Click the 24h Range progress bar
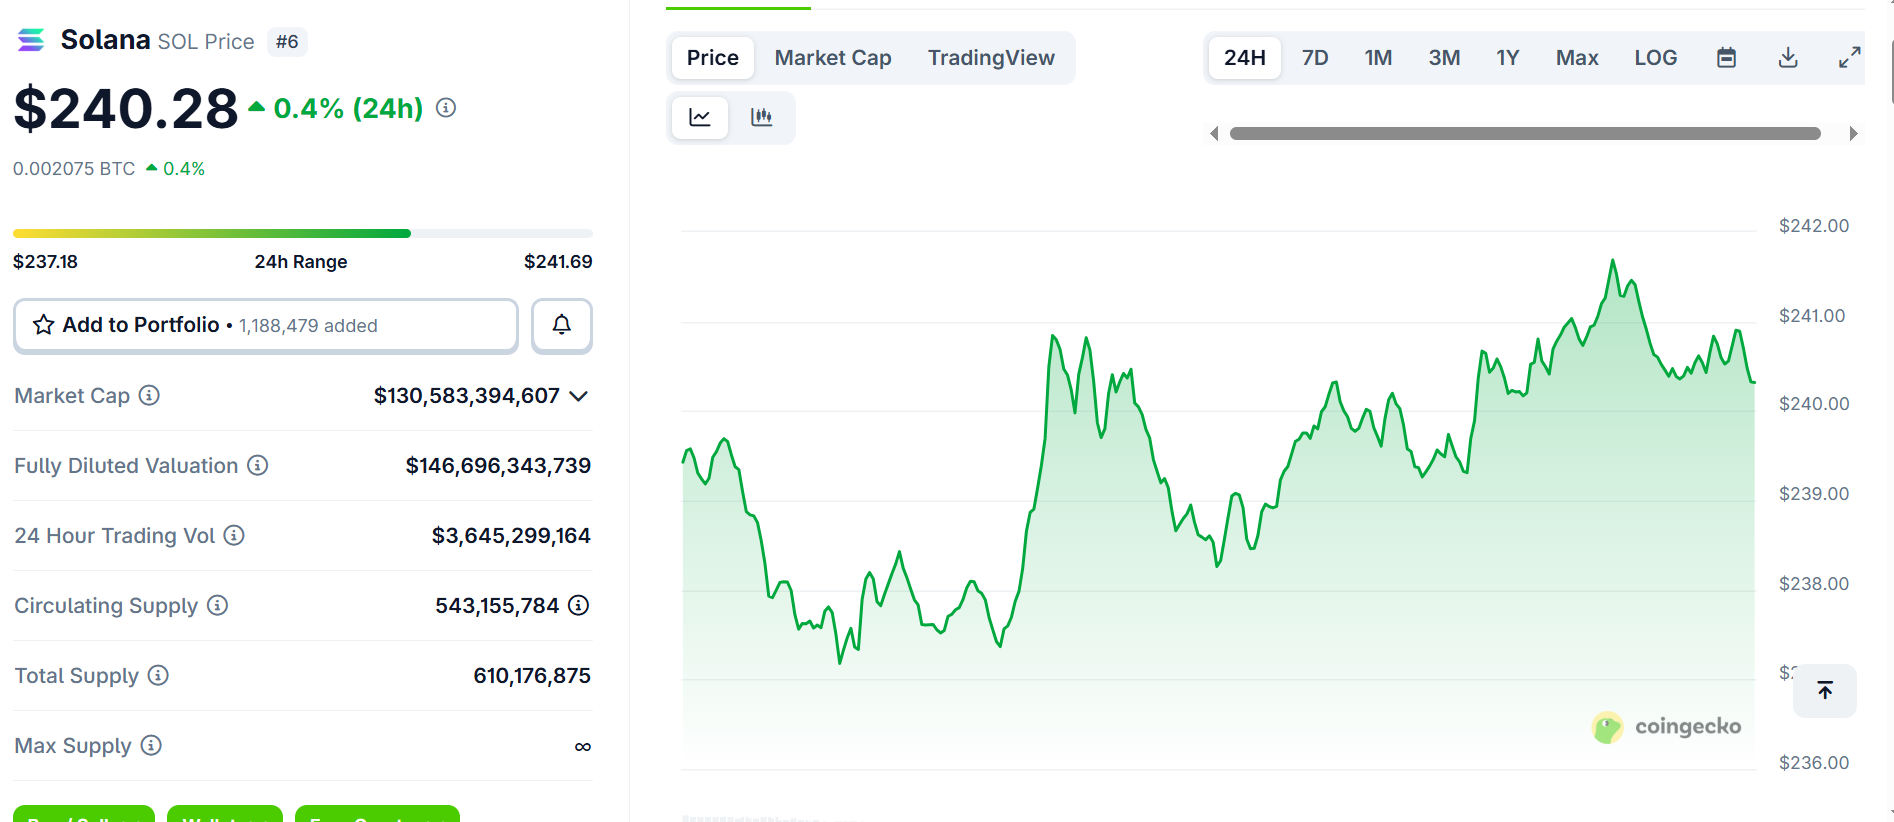 (302, 233)
